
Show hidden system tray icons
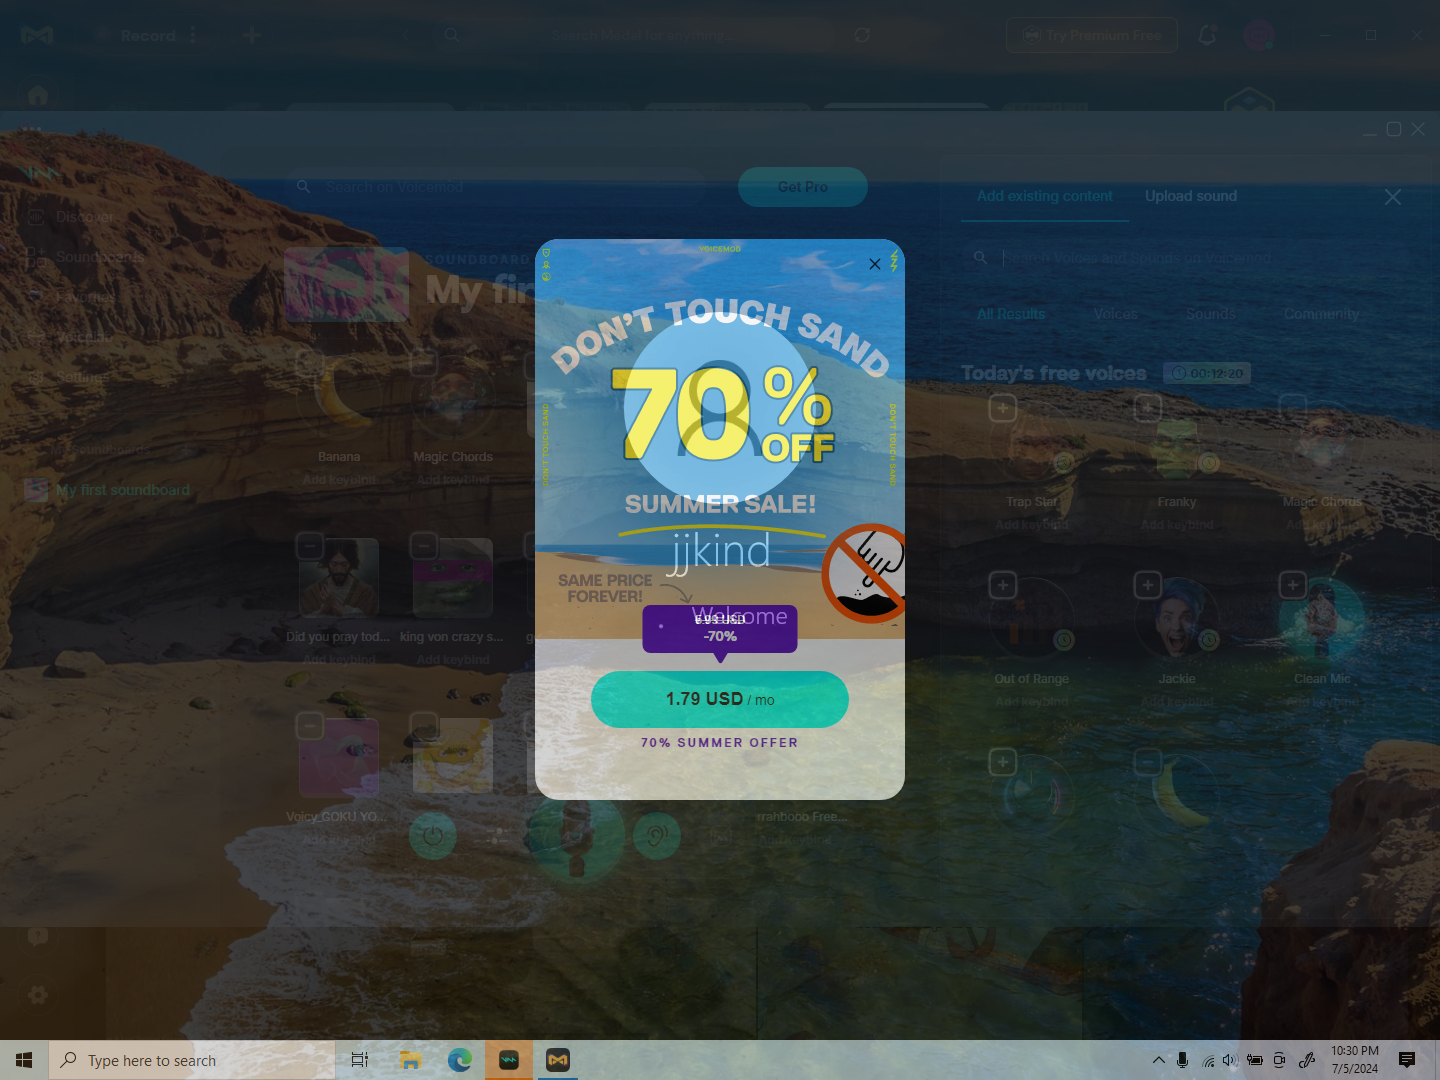[x=1158, y=1060]
